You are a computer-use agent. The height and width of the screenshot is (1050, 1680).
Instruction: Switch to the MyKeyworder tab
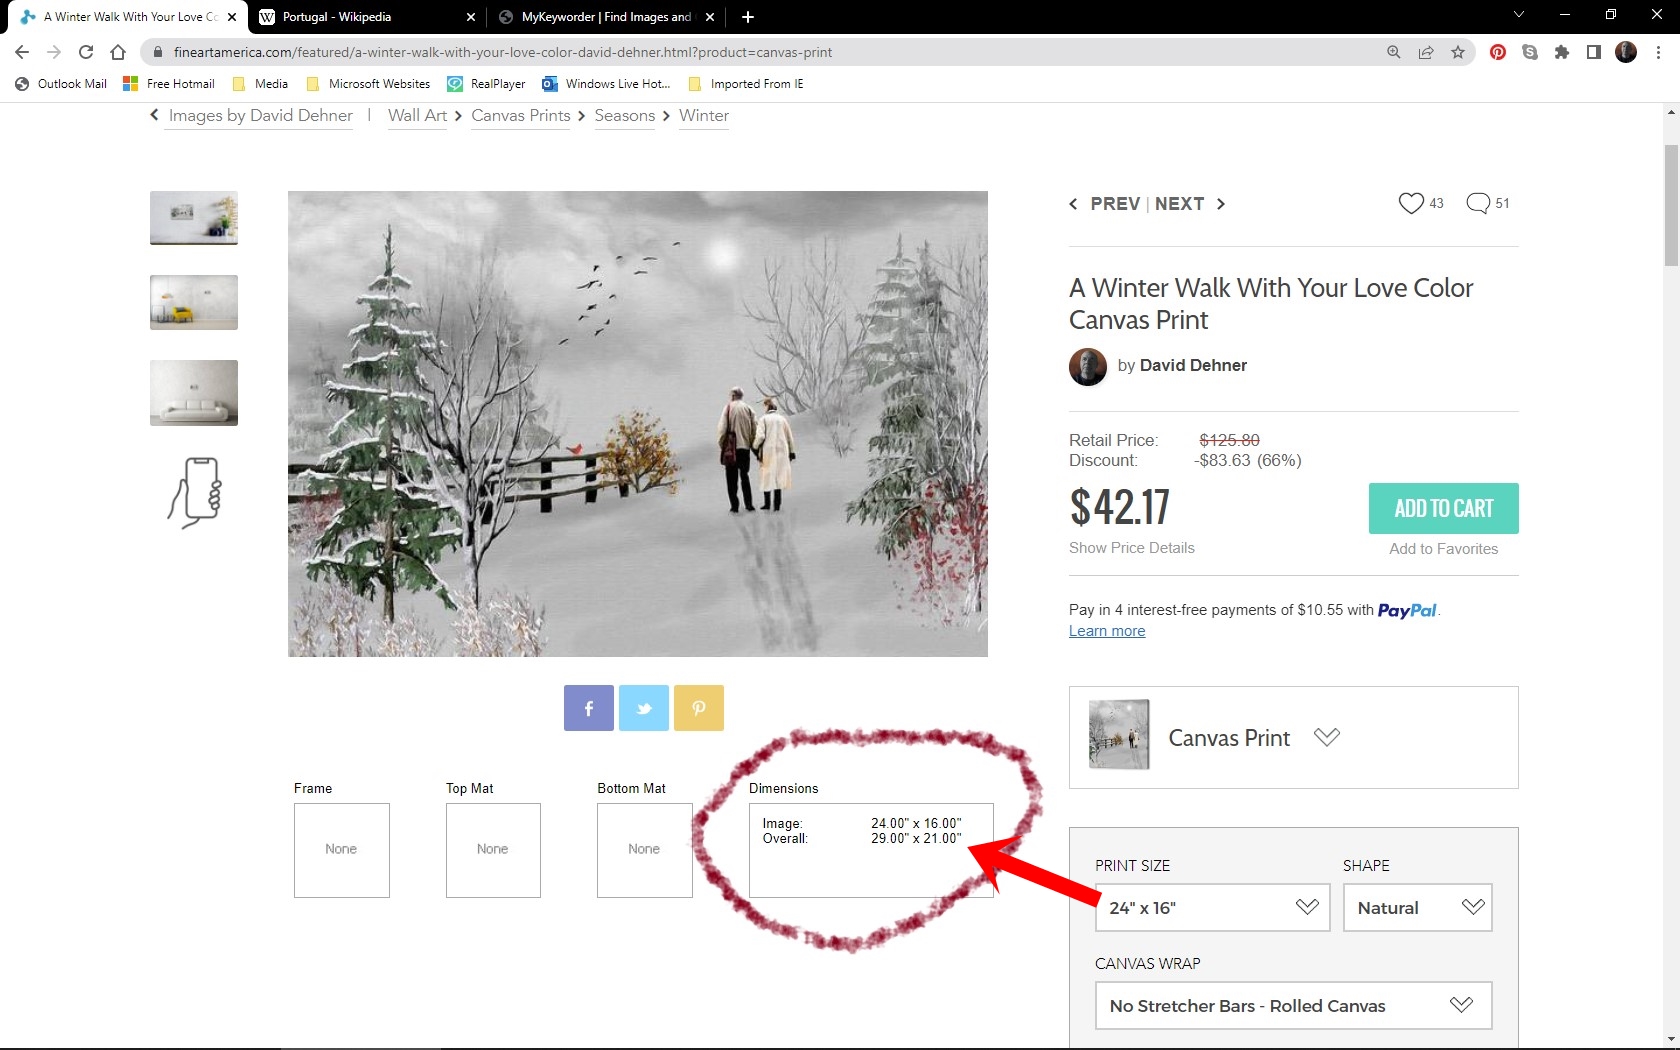[x=606, y=17]
